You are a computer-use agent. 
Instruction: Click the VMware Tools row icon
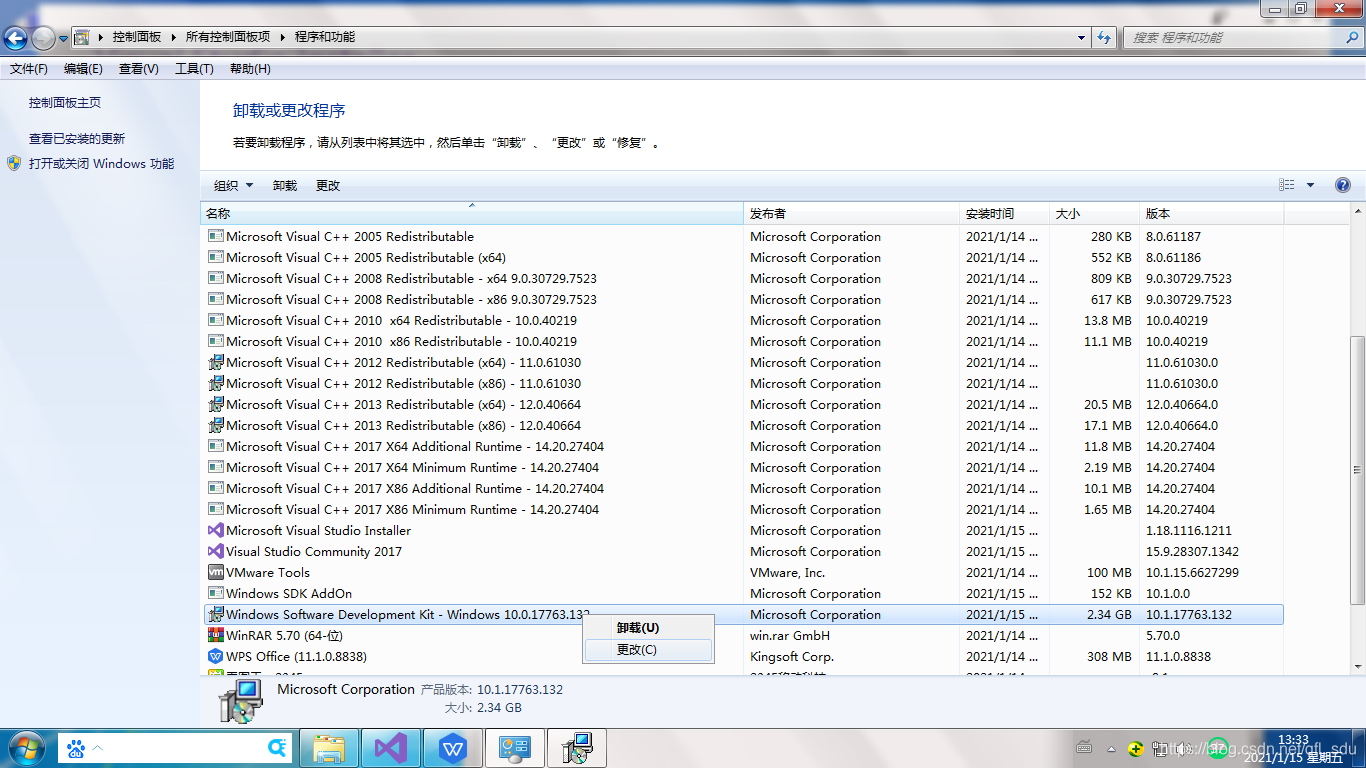215,572
